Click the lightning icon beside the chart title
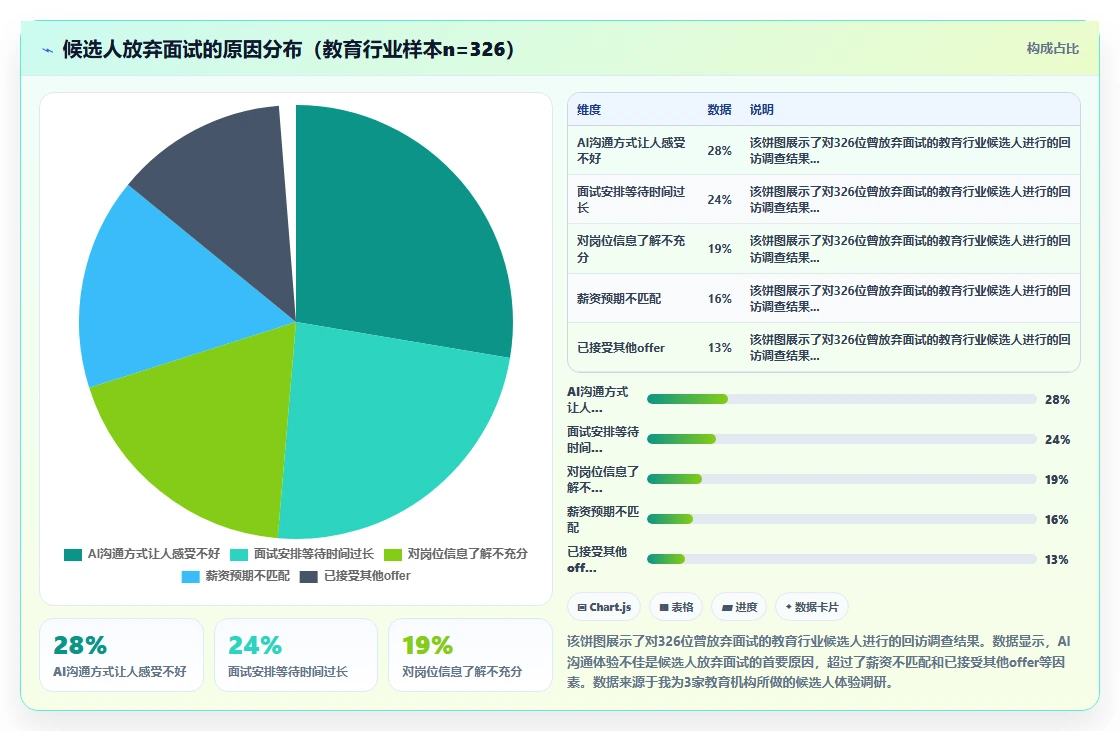1120x731 pixels. pyautogui.click(x=48, y=50)
